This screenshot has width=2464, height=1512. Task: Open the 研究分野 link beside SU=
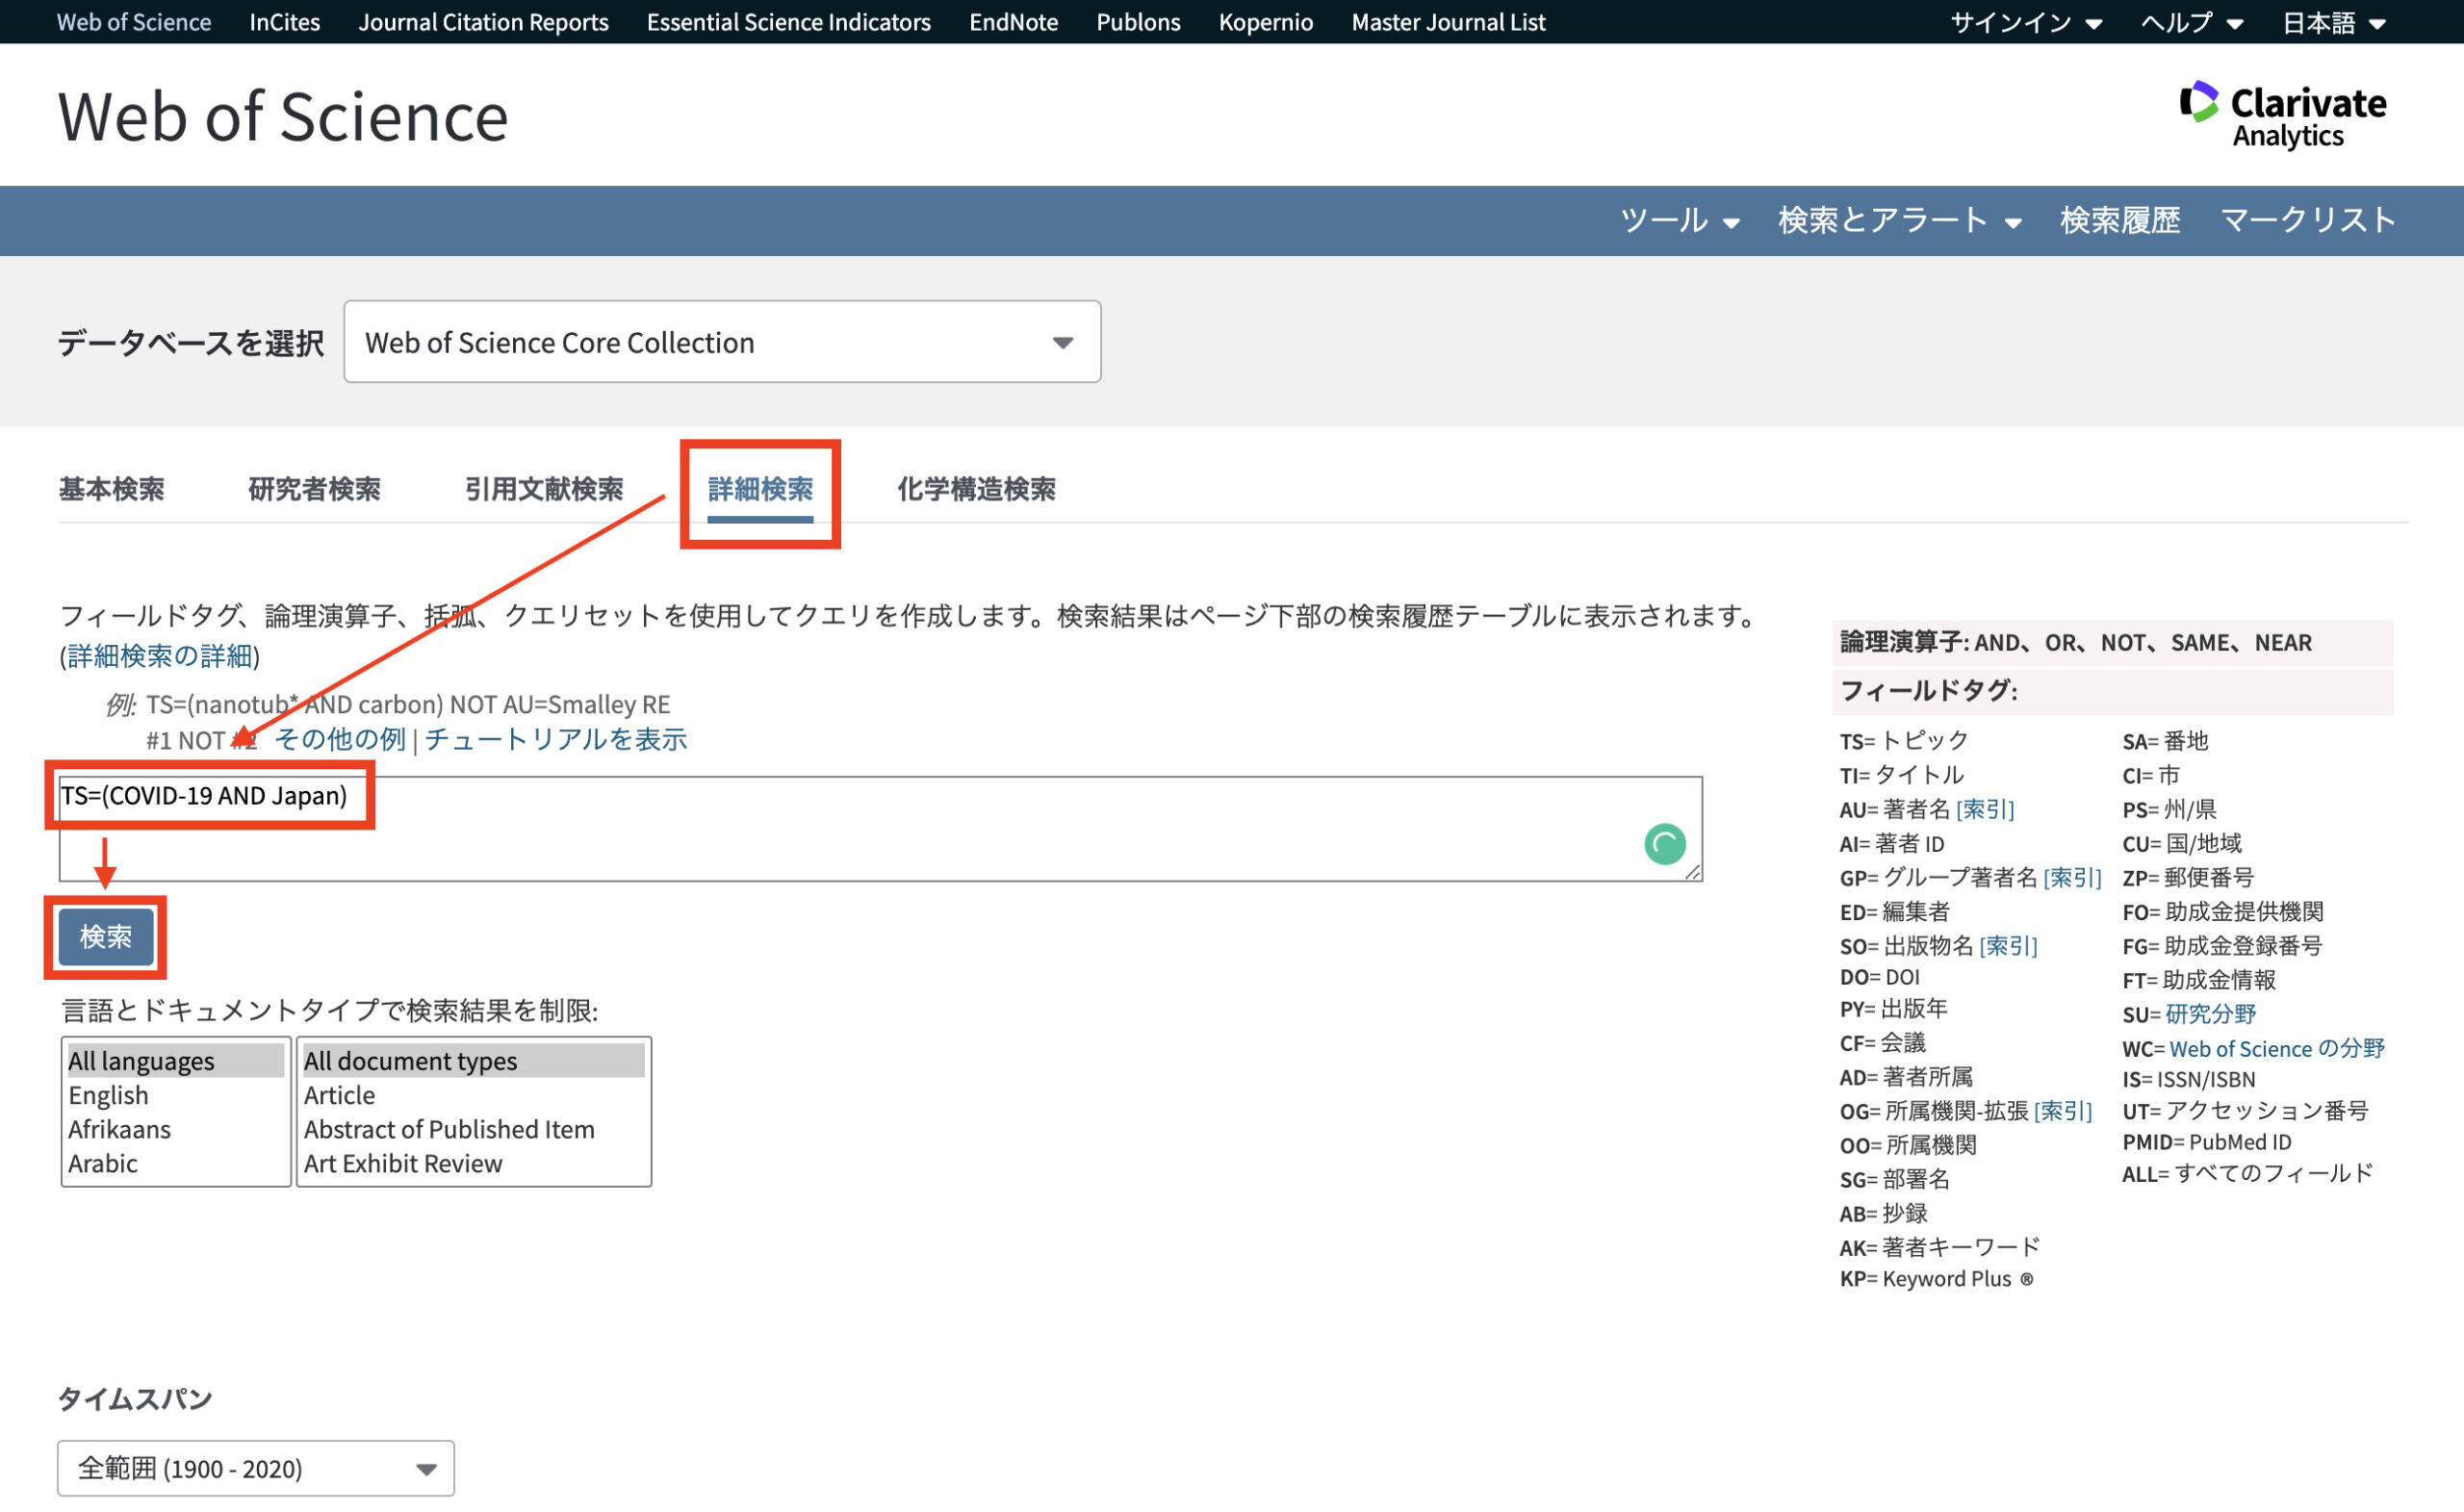2210,1014
